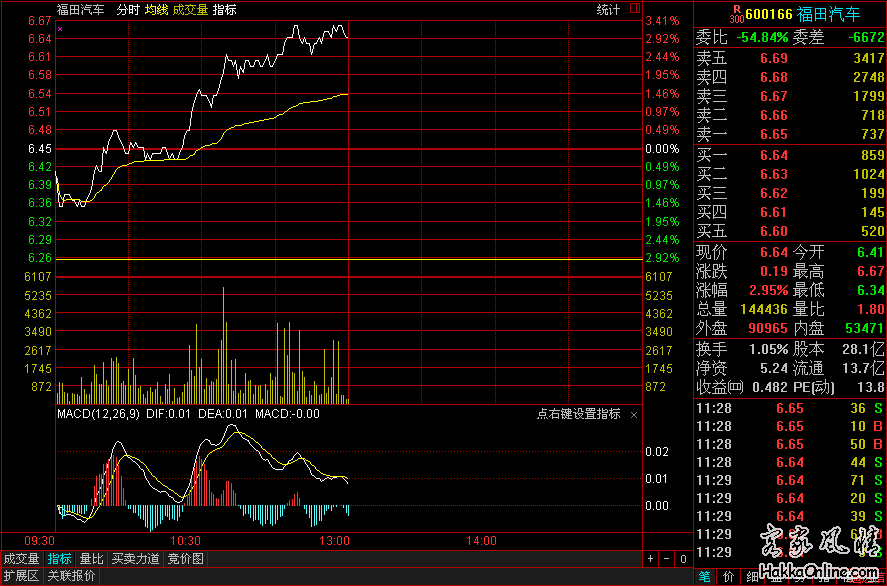Viewport: 887px width, 586px height.
Task: Select the 11:29 trade with volume 71
Action: click(790, 480)
